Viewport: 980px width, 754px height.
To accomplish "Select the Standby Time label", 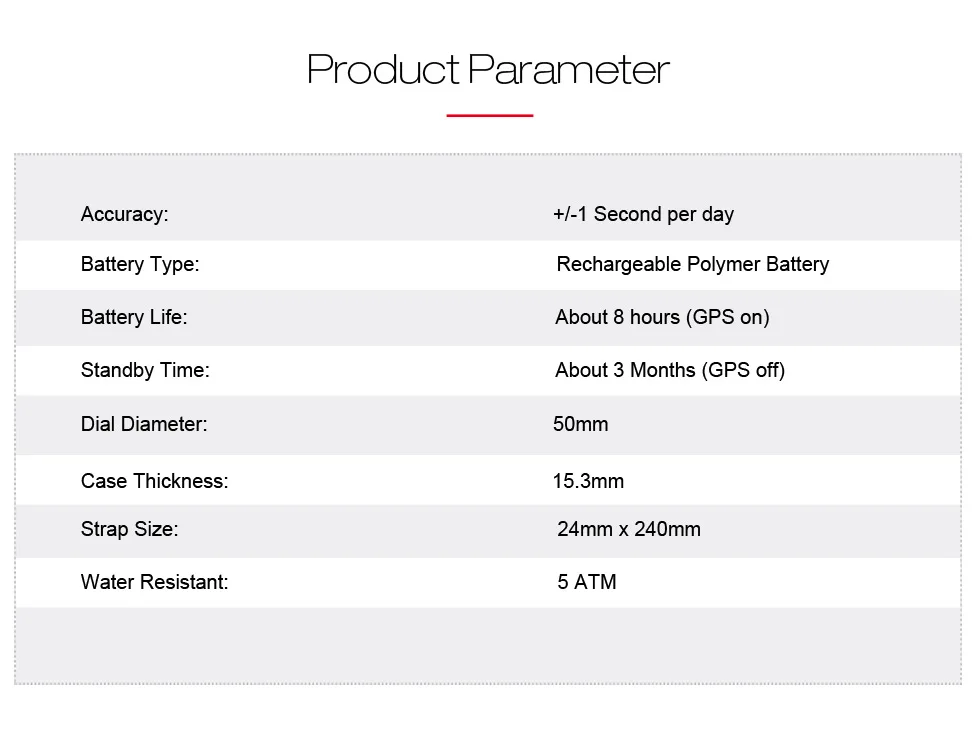I will (x=145, y=370).
